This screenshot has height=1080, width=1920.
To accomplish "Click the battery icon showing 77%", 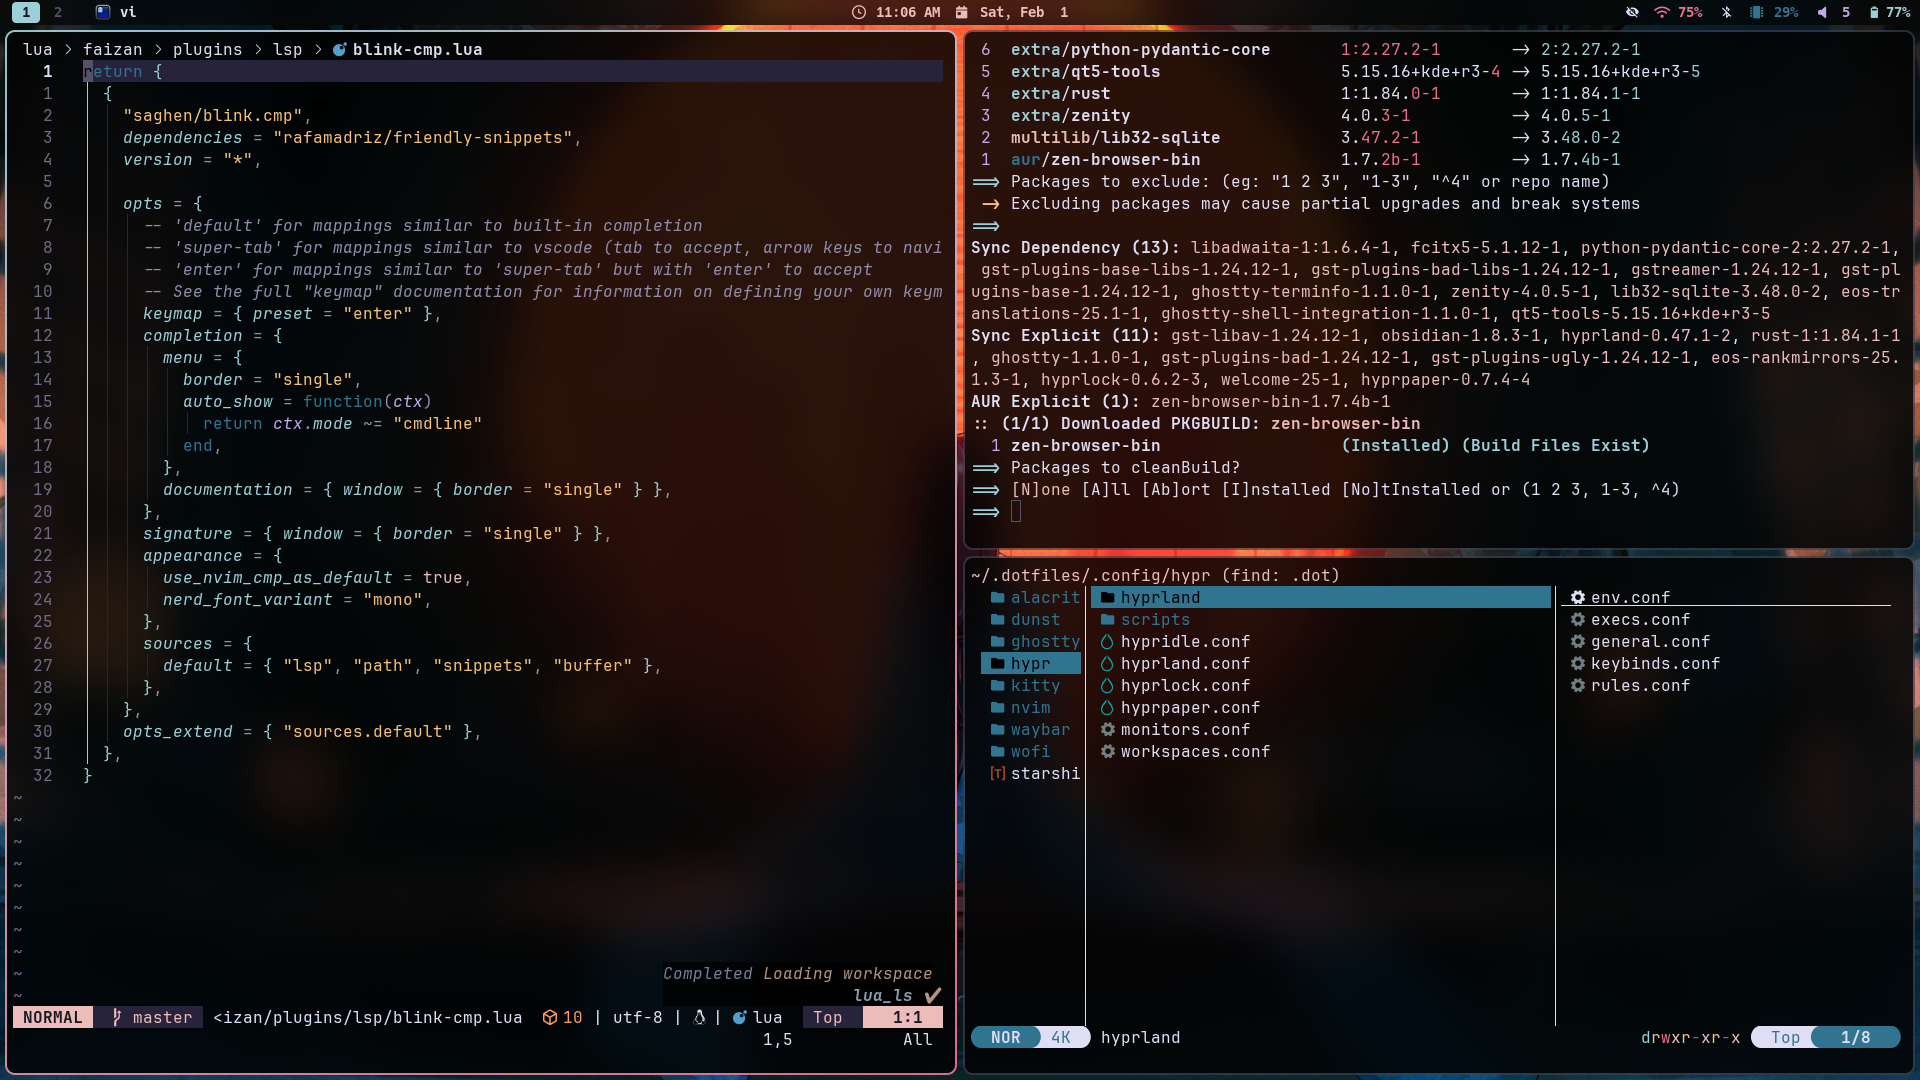I will pos(1873,12).
